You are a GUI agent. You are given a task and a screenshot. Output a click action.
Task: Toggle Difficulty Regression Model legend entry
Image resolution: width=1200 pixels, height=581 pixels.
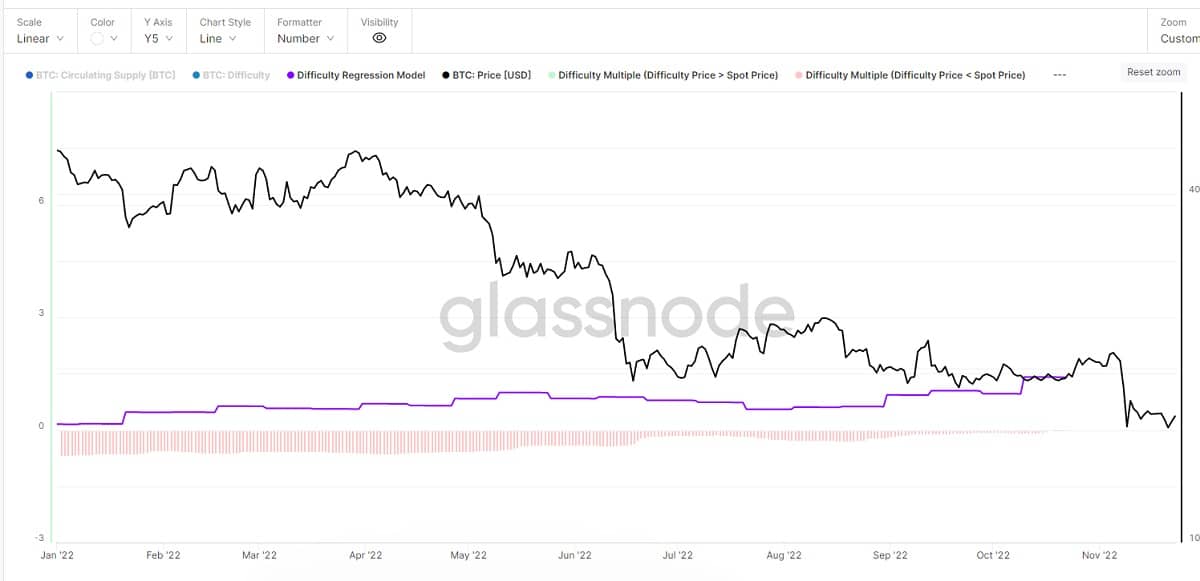356,75
